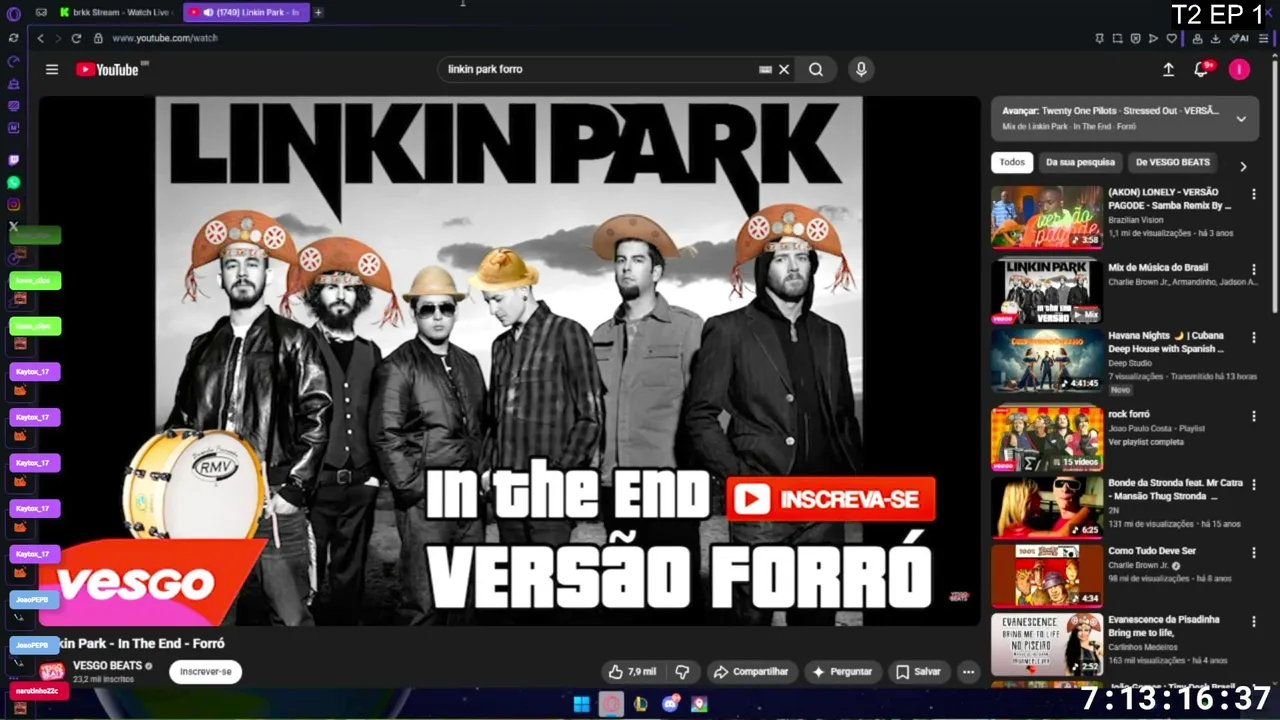
Task: Open the browser downloads icon
Action: [x=1215, y=38]
